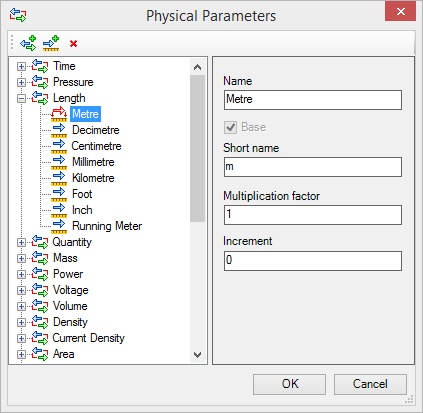Click the Multiplication factor field
The image size is (423, 413).
(x=313, y=214)
